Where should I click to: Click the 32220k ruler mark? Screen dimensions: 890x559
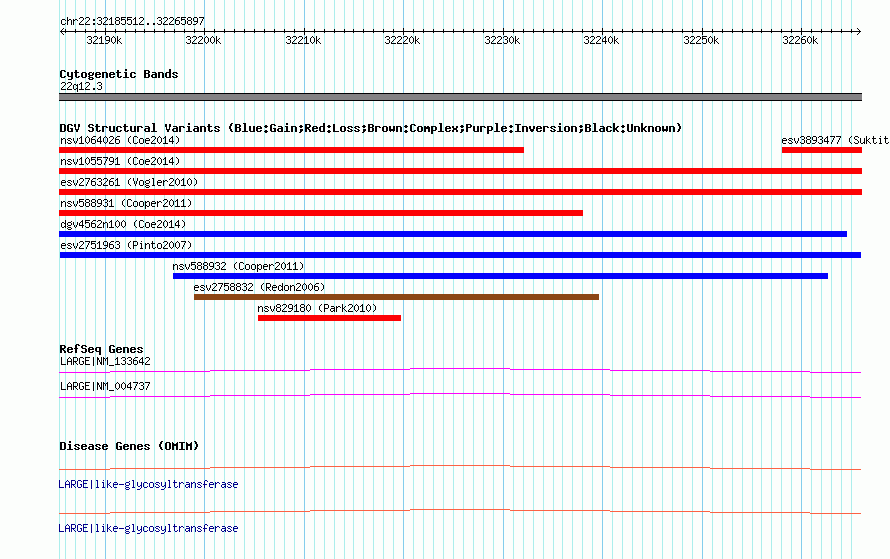tap(402, 40)
